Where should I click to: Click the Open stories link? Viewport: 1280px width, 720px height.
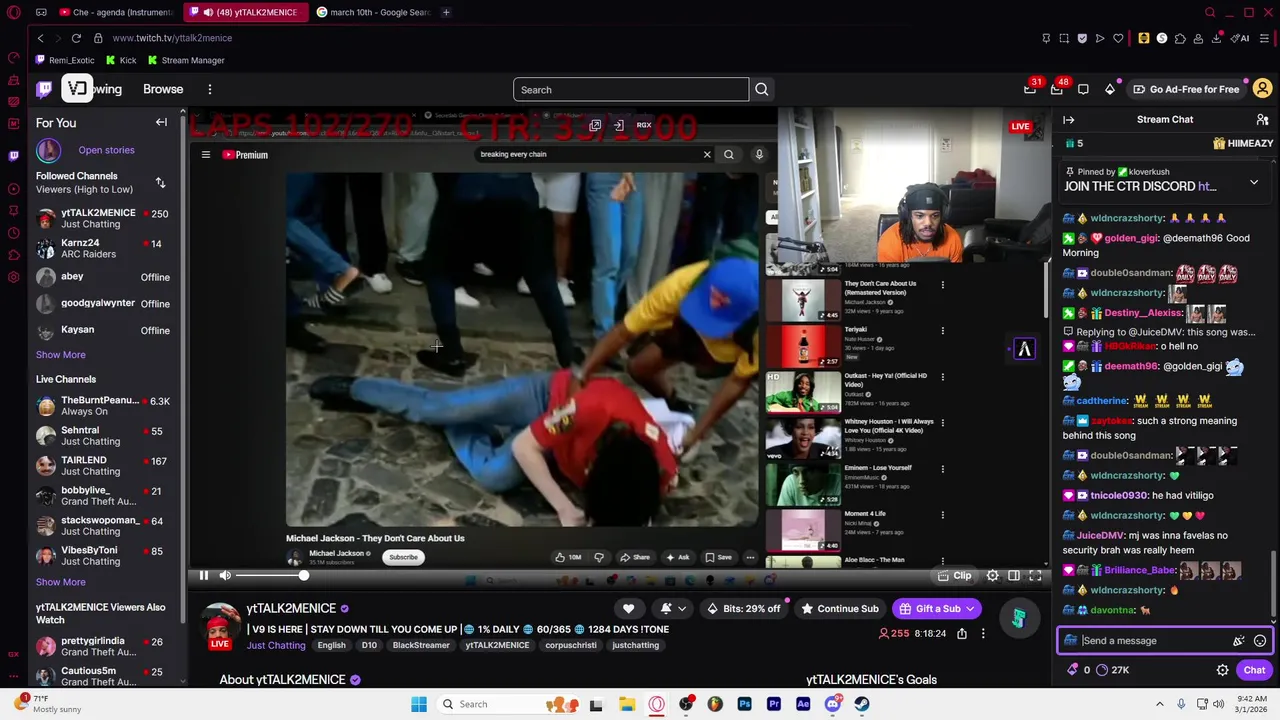coord(106,150)
